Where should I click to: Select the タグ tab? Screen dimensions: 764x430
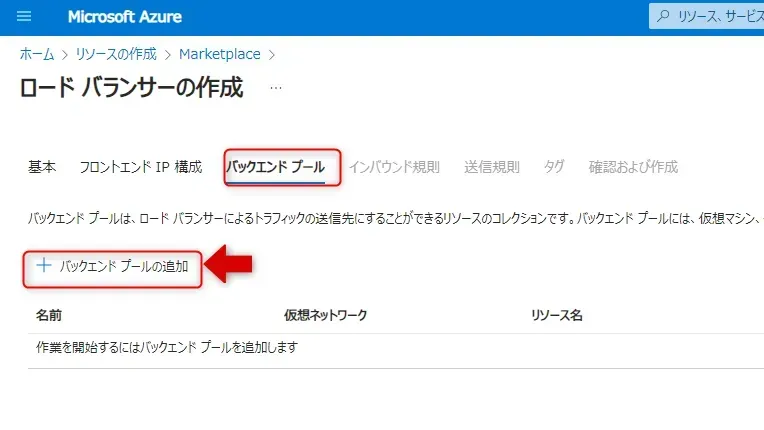554,167
